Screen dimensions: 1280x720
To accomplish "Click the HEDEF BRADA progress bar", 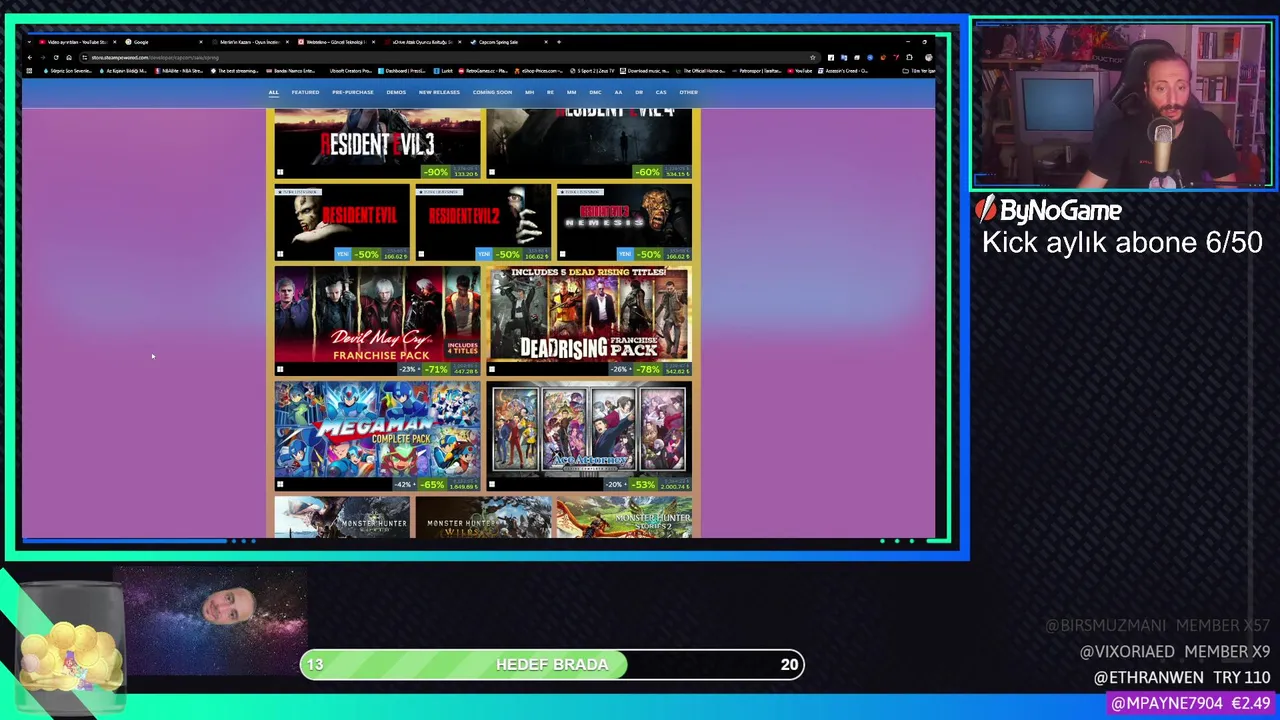I will pos(552,664).
